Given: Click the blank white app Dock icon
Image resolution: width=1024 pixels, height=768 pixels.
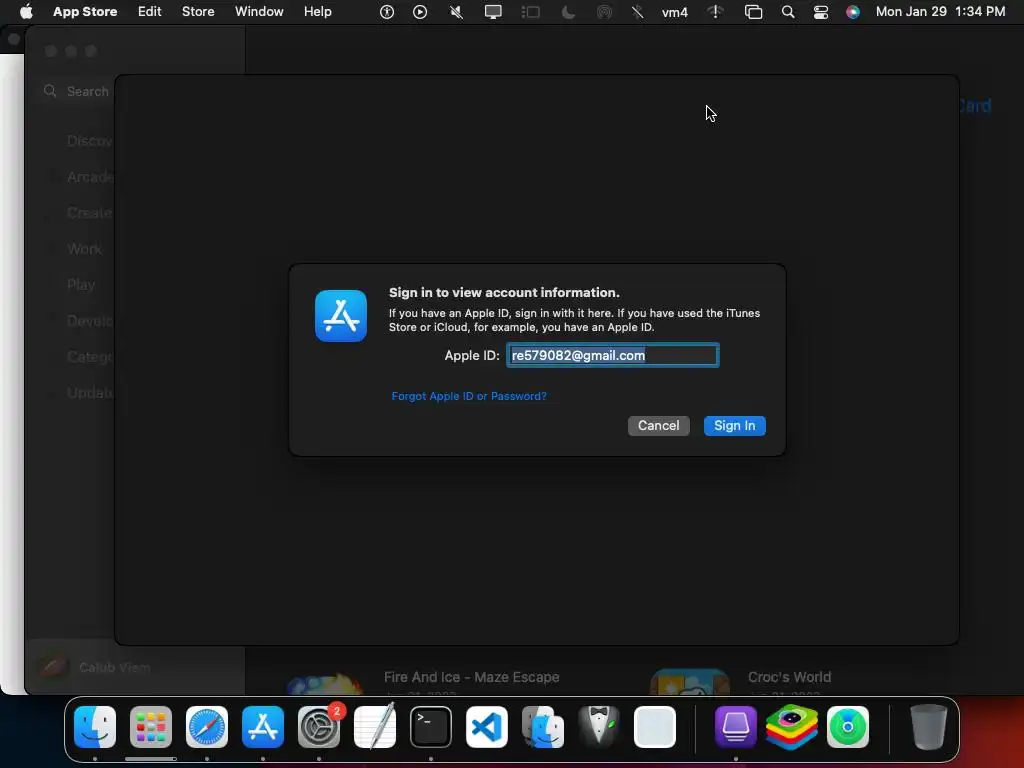Looking at the screenshot, I should click(x=654, y=727).
